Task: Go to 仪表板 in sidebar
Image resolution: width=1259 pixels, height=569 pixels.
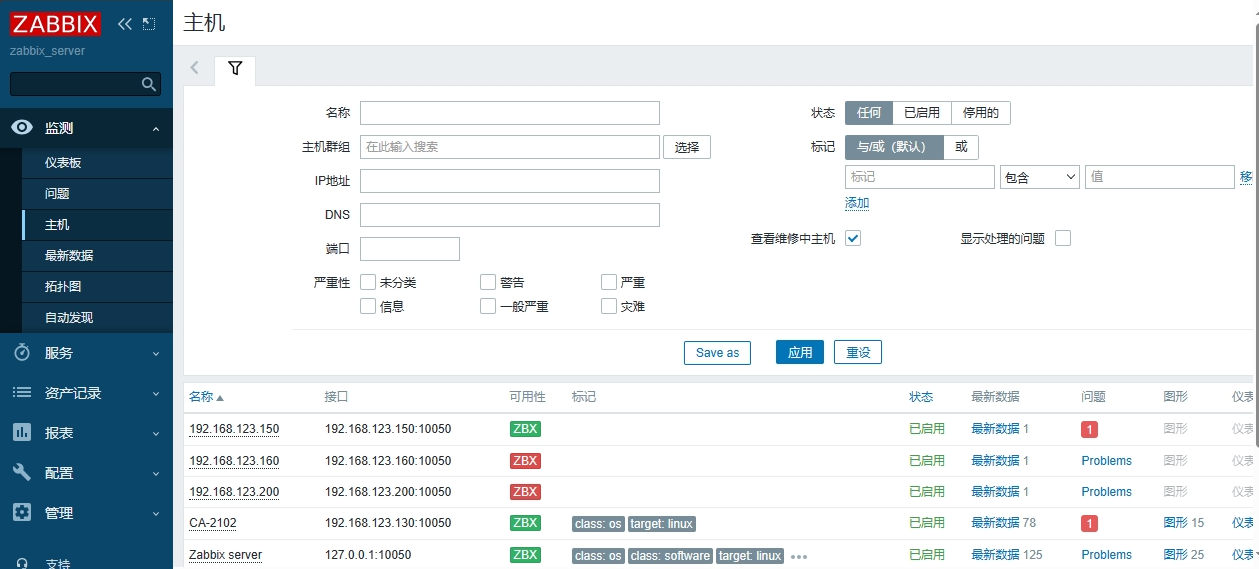Action: pos(63,163)
